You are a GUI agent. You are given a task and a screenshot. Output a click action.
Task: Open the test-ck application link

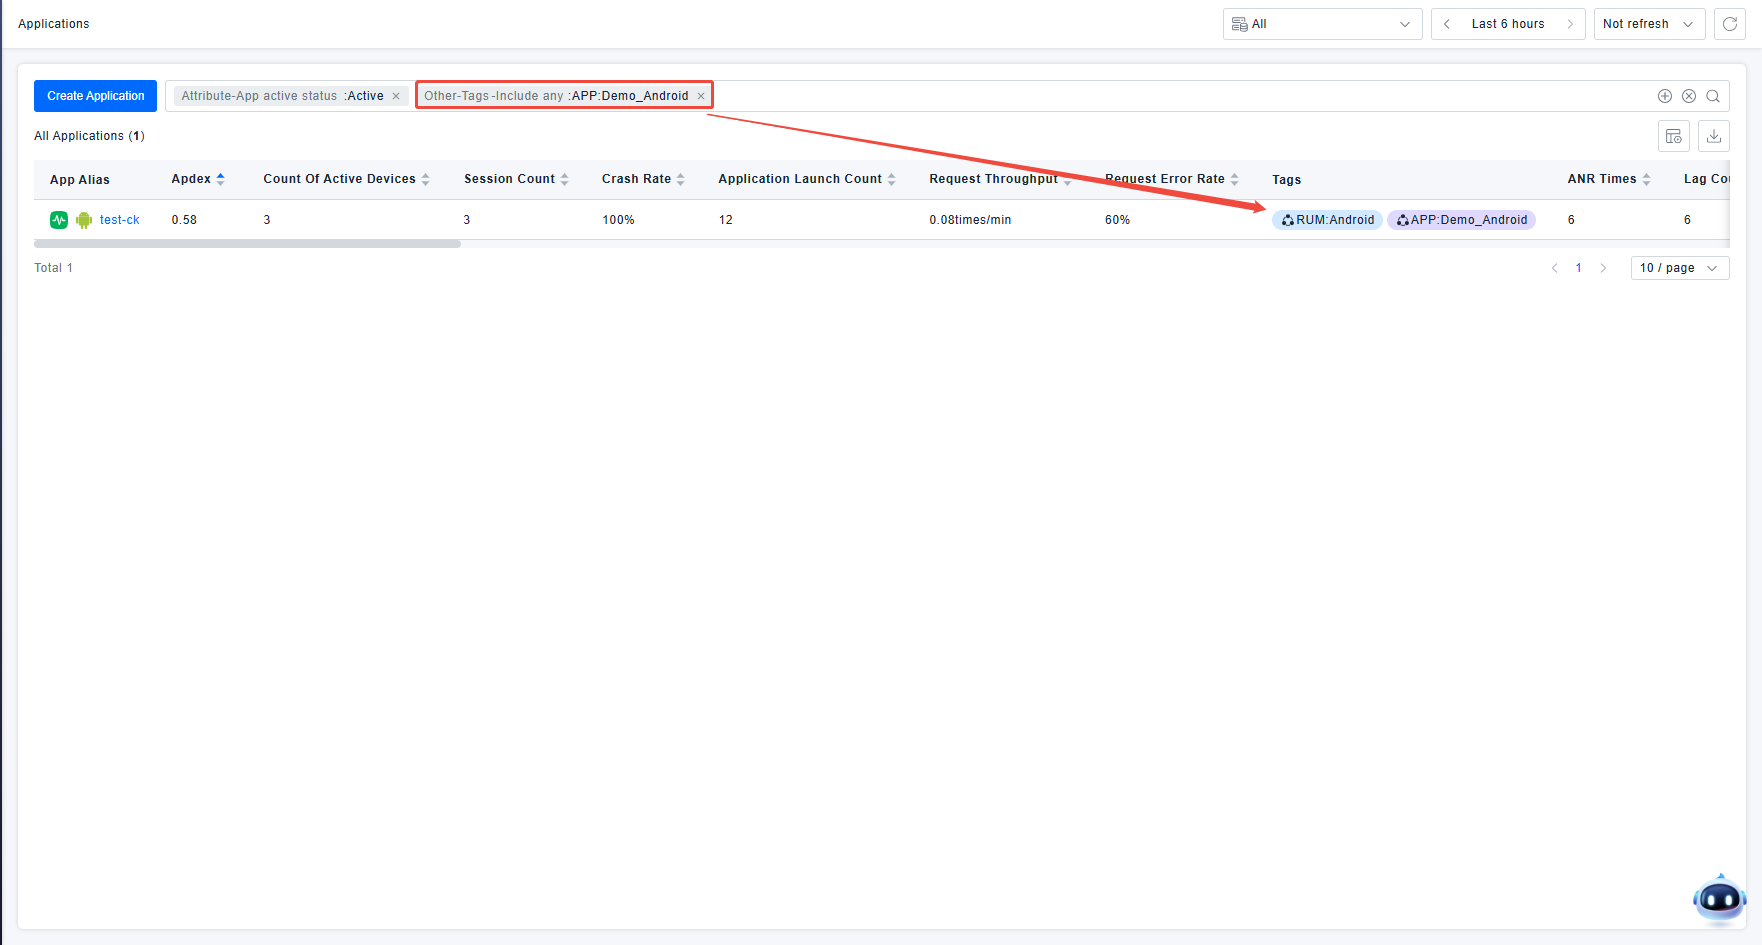(120, 220)
